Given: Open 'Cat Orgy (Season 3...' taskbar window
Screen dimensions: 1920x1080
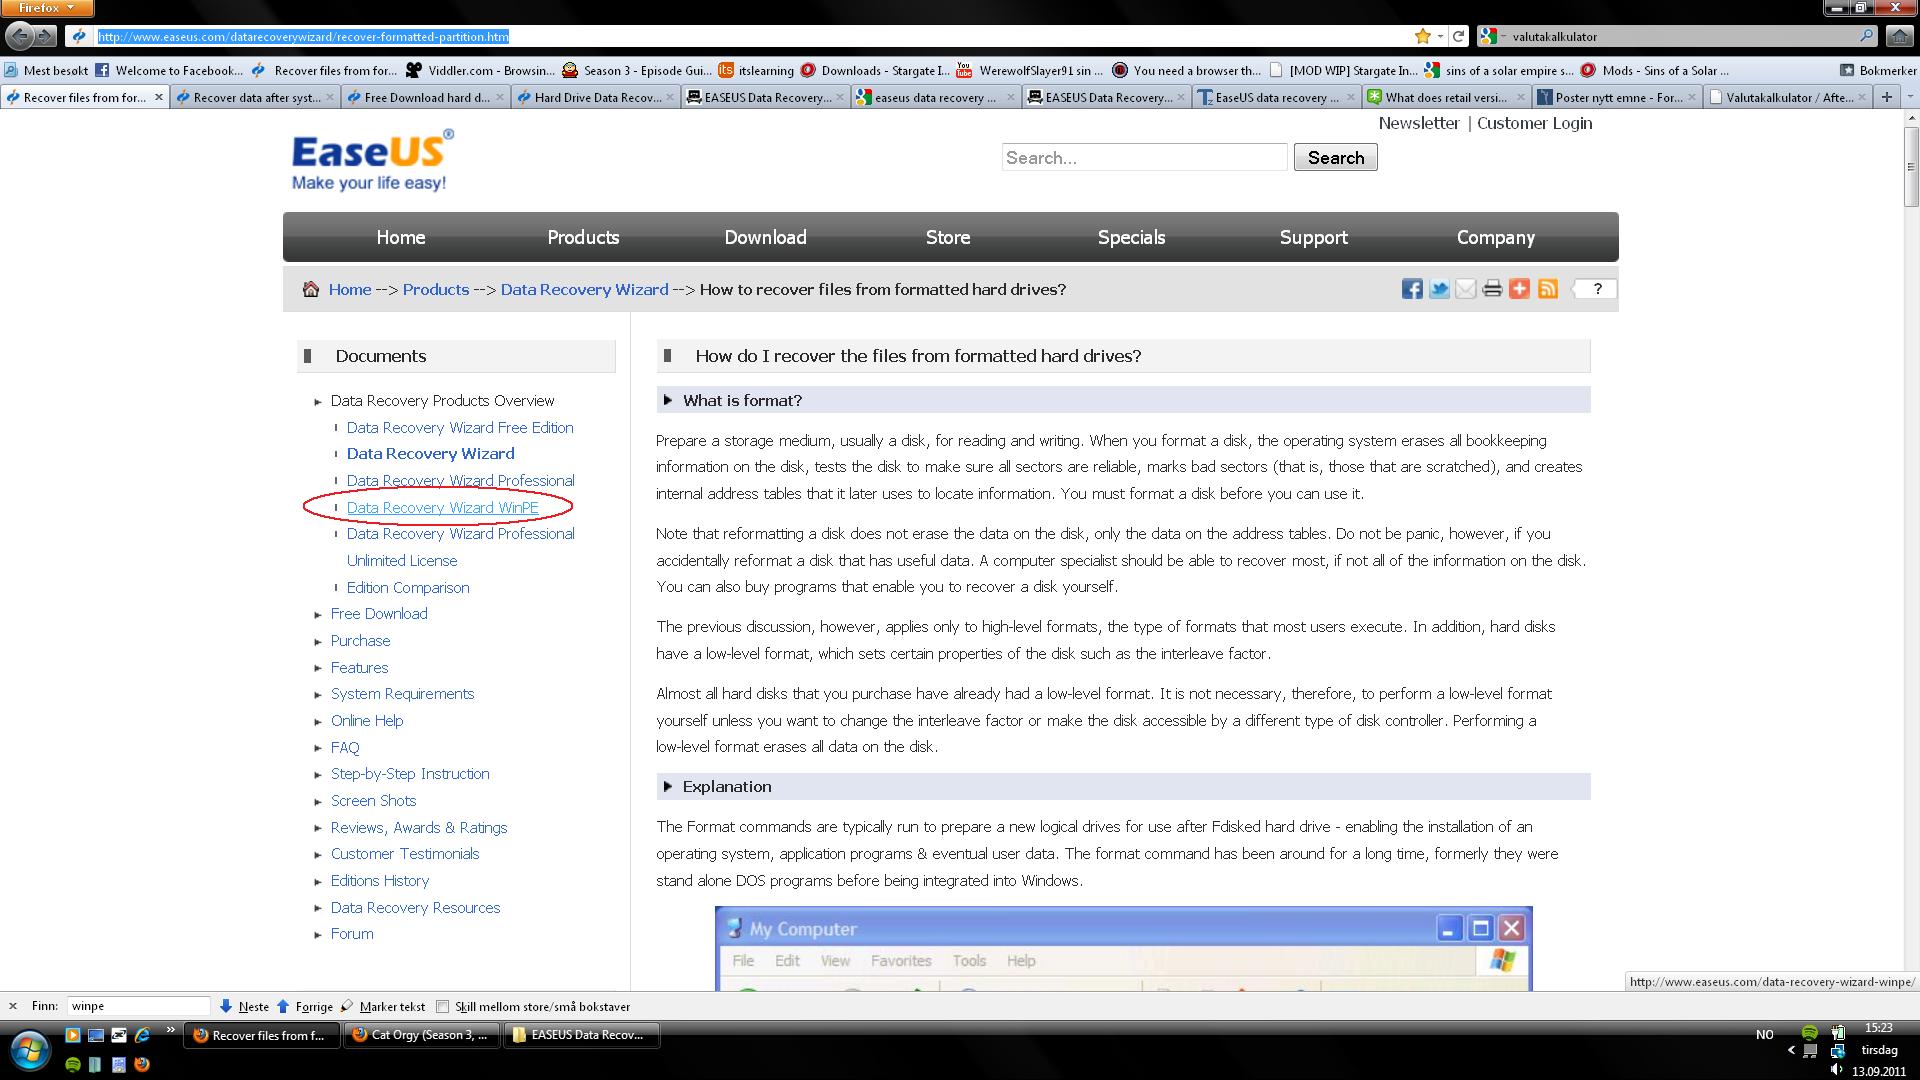Looking at the screenshot, I should [422, 1035].
